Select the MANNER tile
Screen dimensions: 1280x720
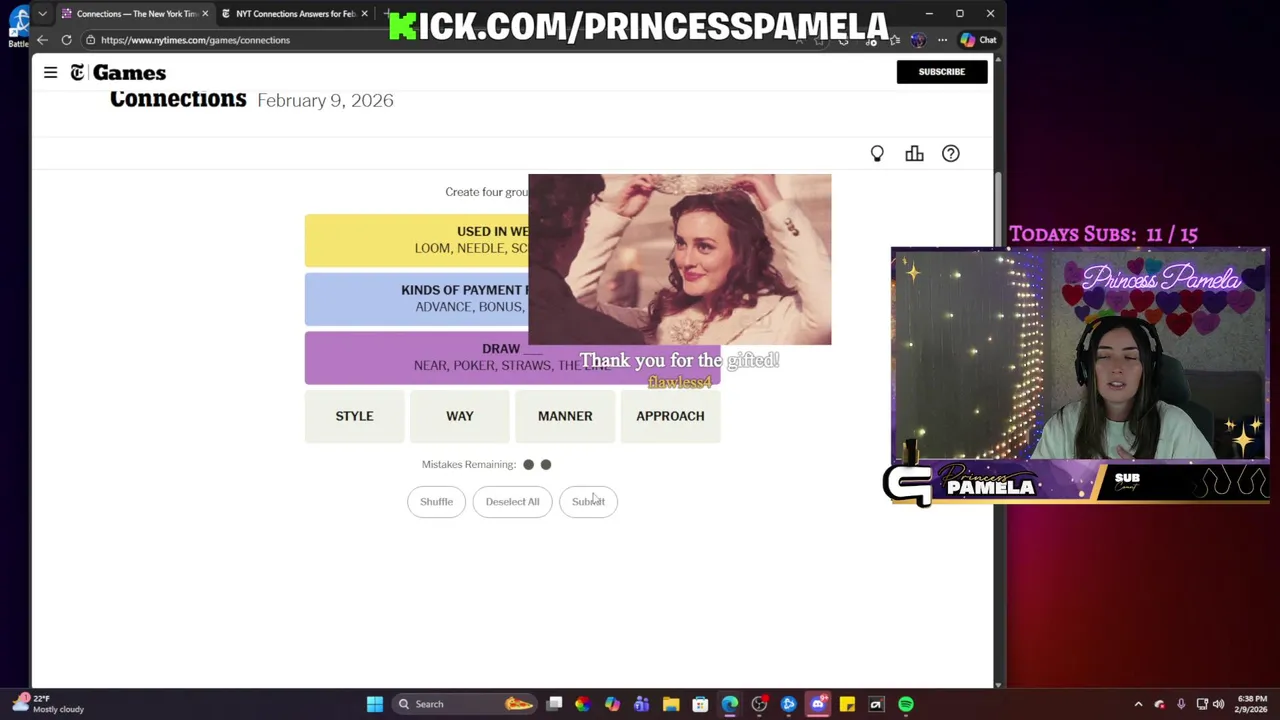[565, 416]
